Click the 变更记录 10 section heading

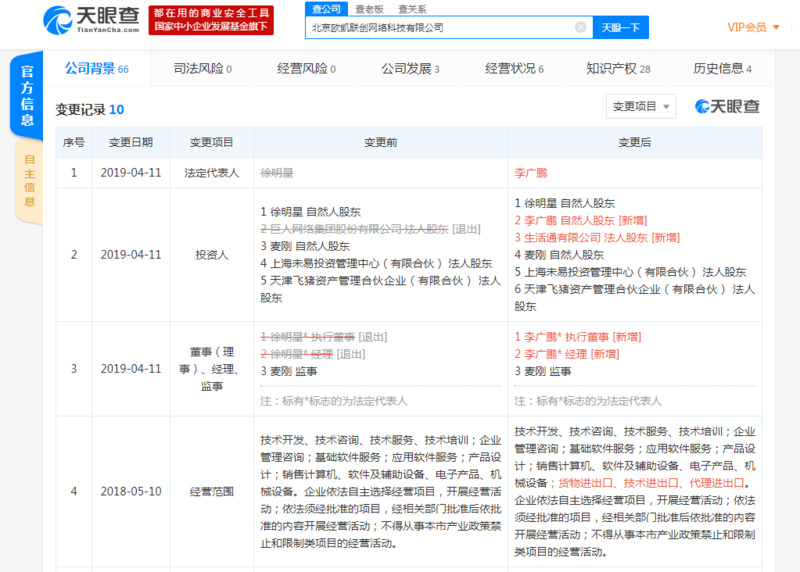[x=90, y=109]
